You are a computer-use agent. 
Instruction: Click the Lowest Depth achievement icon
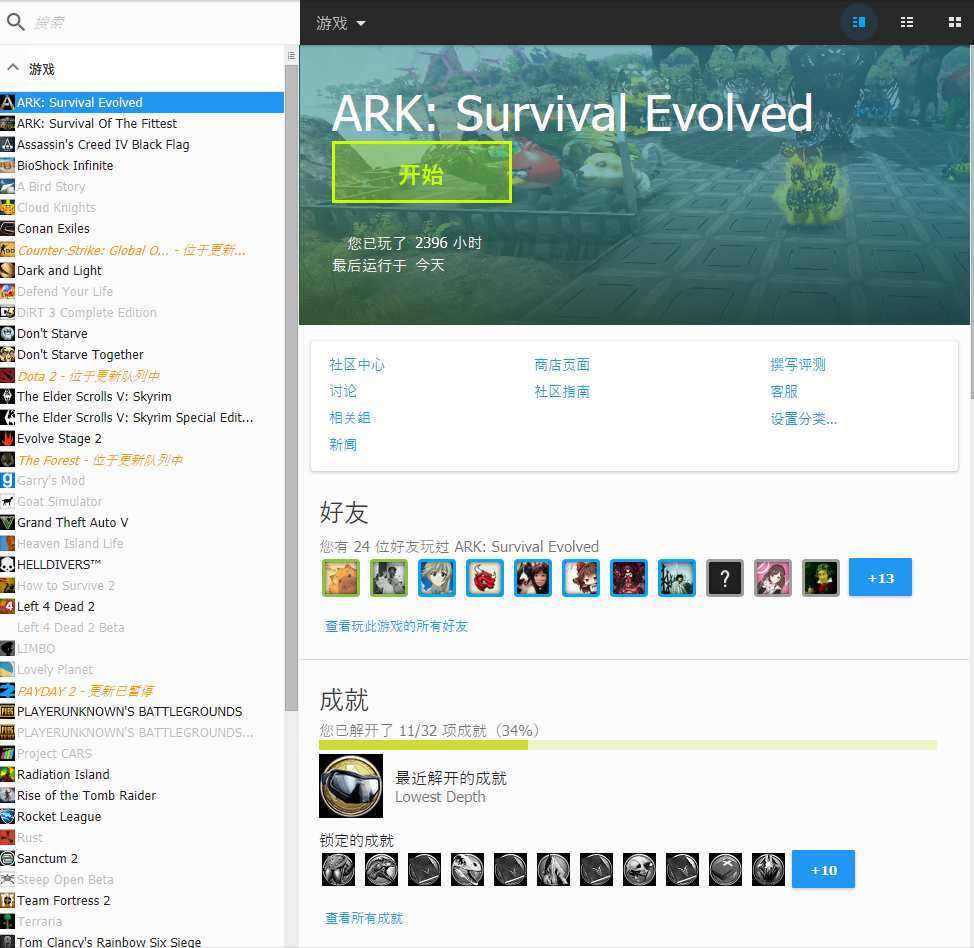pos(351,786)
